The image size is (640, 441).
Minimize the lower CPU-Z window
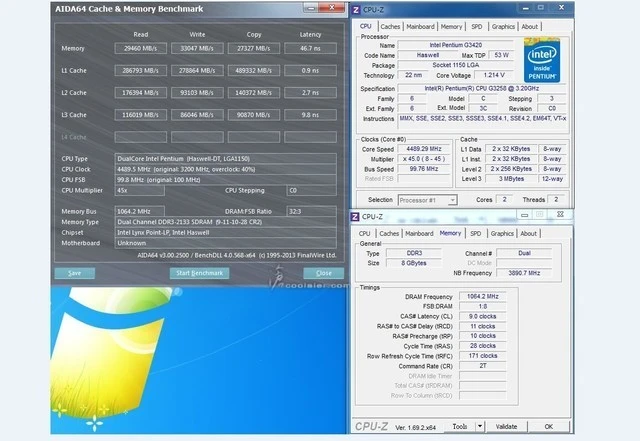524,215
